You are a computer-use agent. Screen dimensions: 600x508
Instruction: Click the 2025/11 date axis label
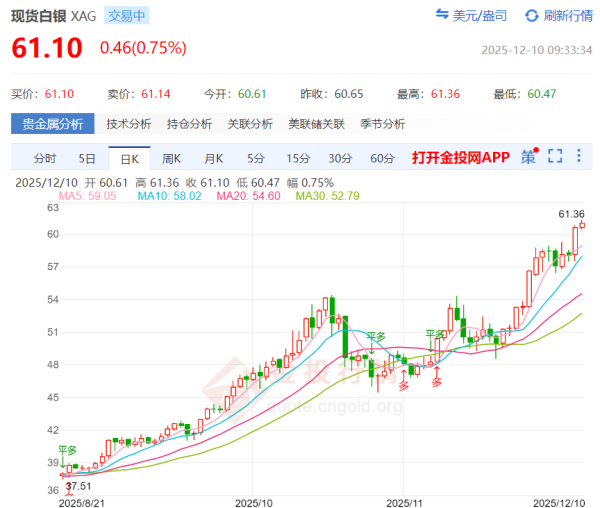[404, 503]
